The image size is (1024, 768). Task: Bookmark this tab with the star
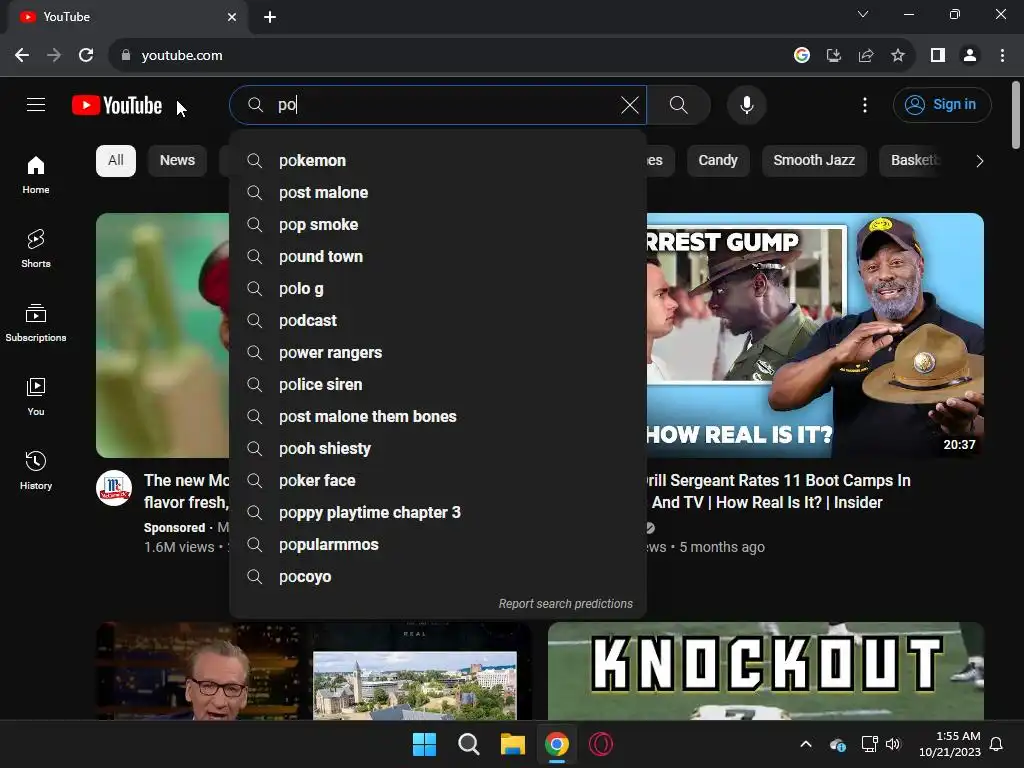898,56
